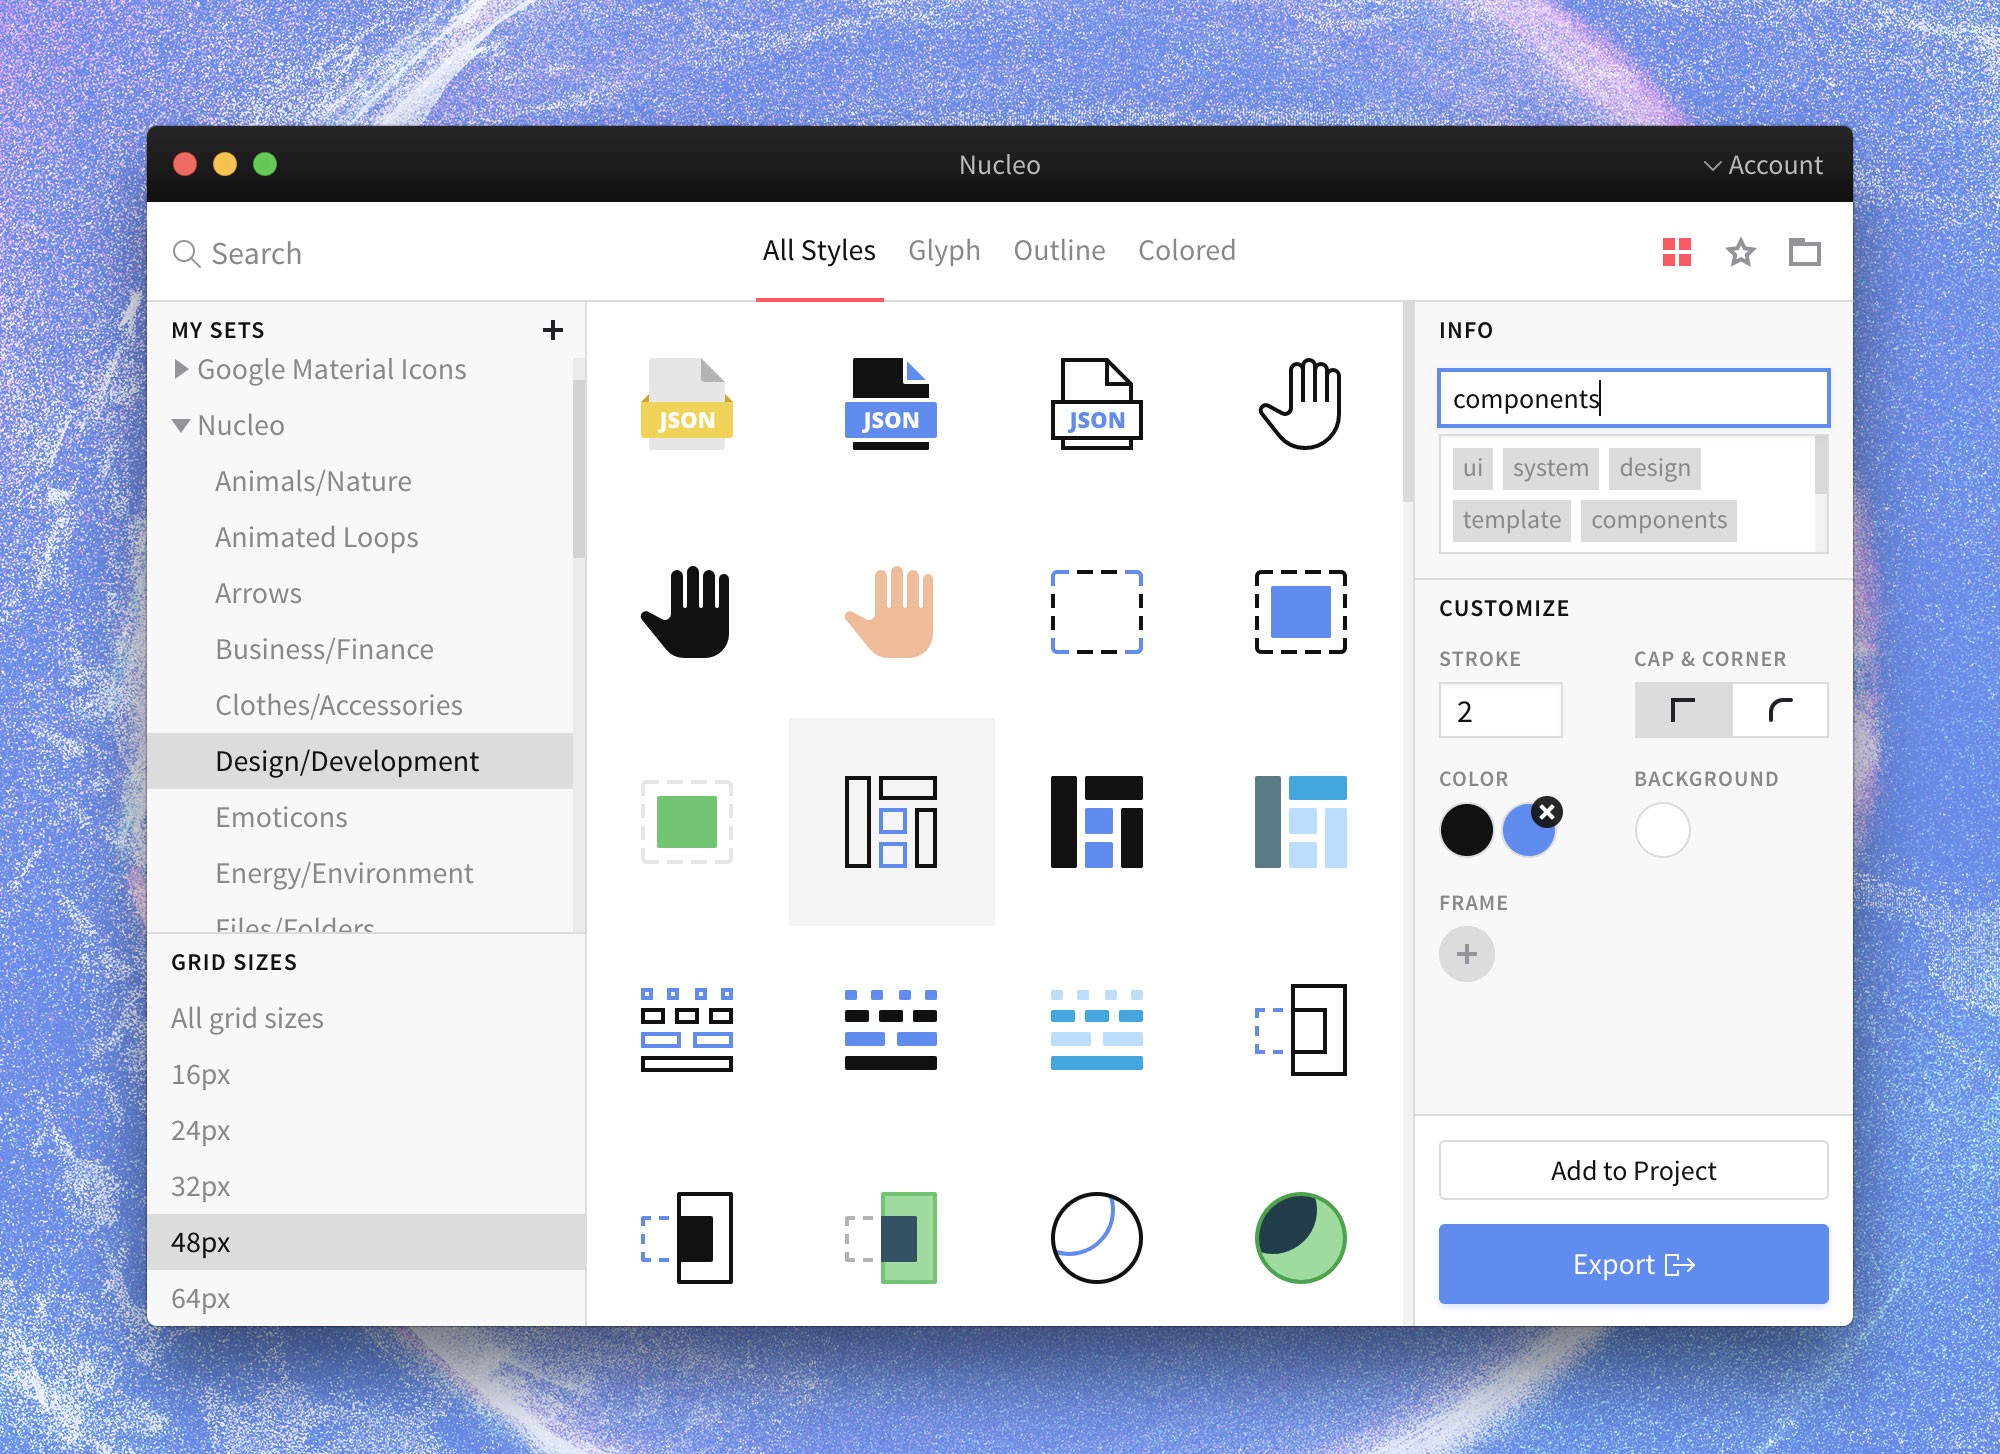The width and height of the screenshot is (2000, 1454).
Task: Open the Colored styles tab
Action: coord(1187,251)
